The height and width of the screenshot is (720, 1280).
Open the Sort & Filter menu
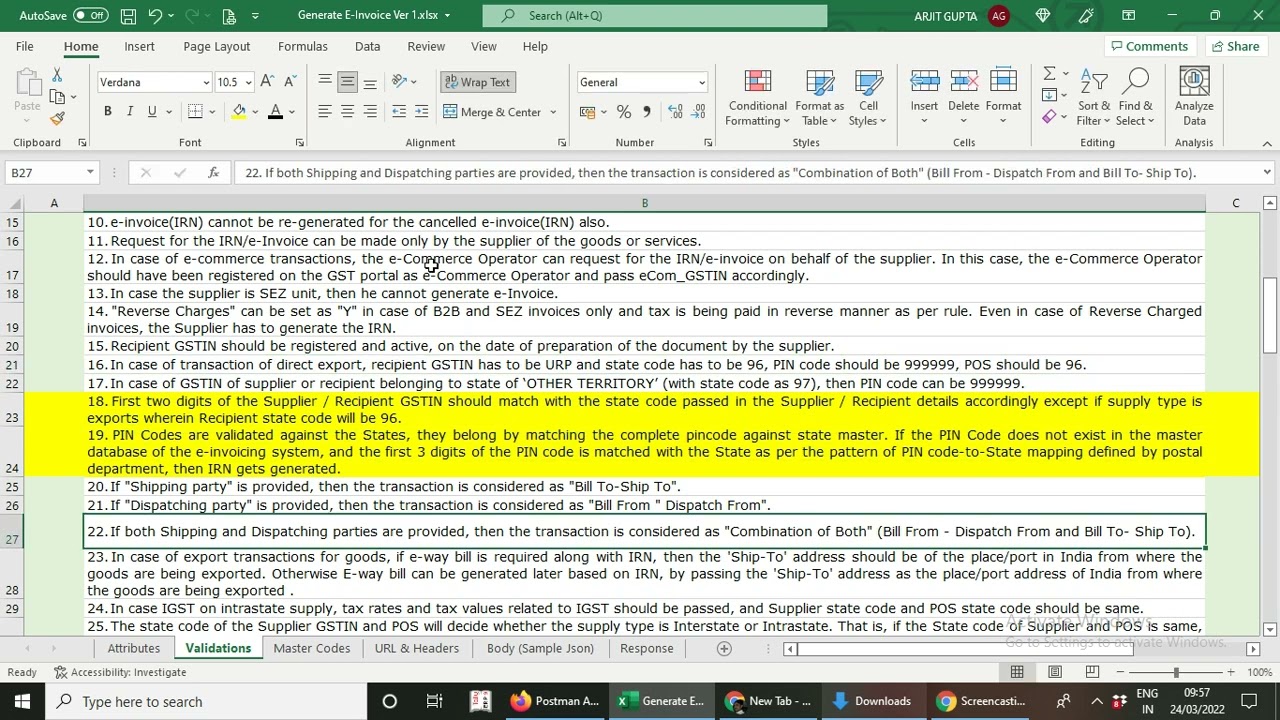(x=1093, y=98)
